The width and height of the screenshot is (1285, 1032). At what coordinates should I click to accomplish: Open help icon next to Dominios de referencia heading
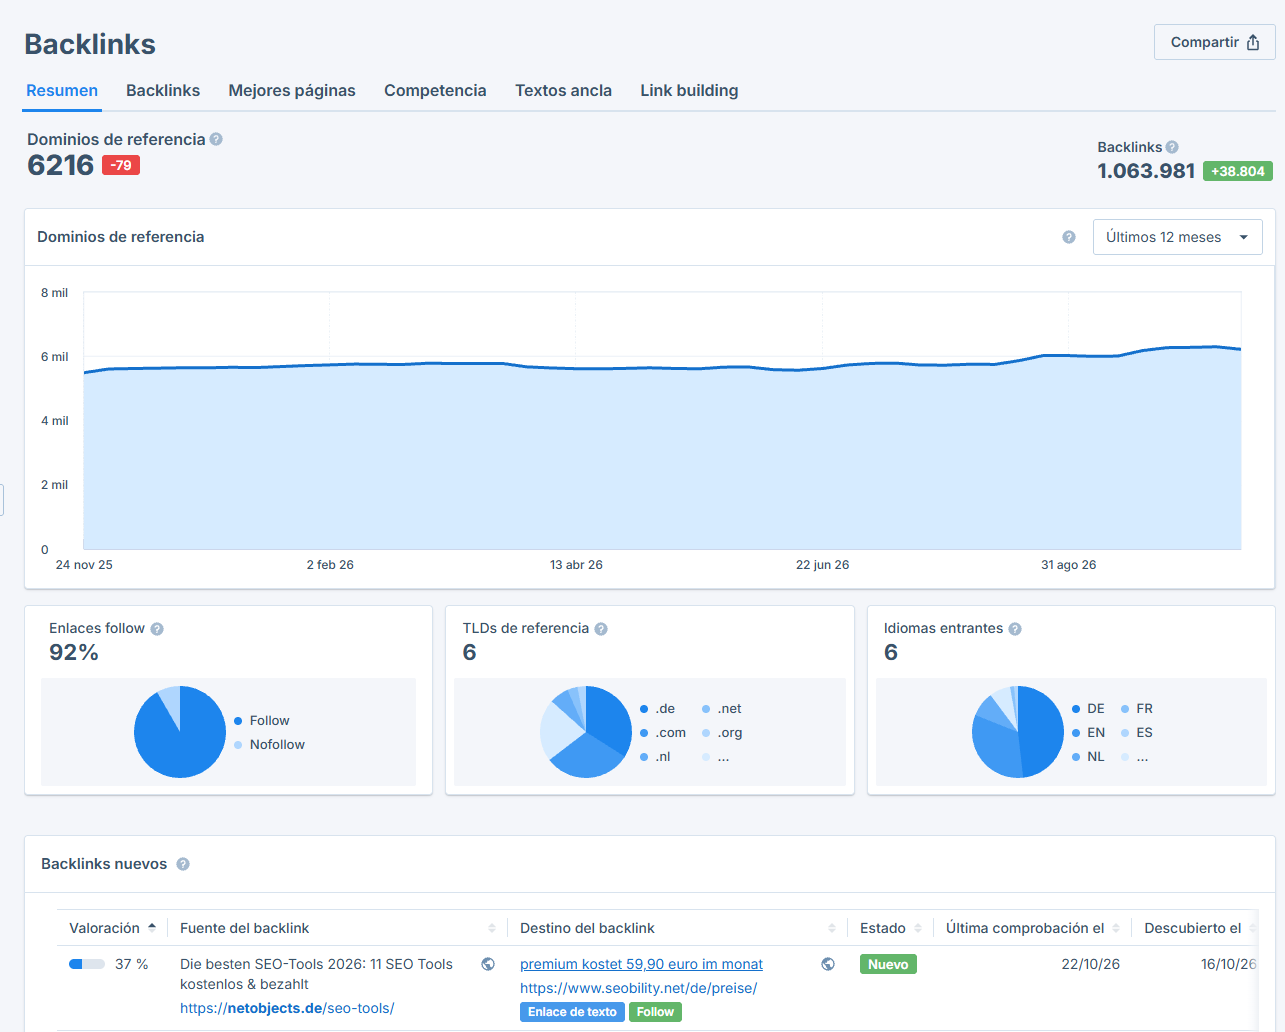click(x=216, y=139)
